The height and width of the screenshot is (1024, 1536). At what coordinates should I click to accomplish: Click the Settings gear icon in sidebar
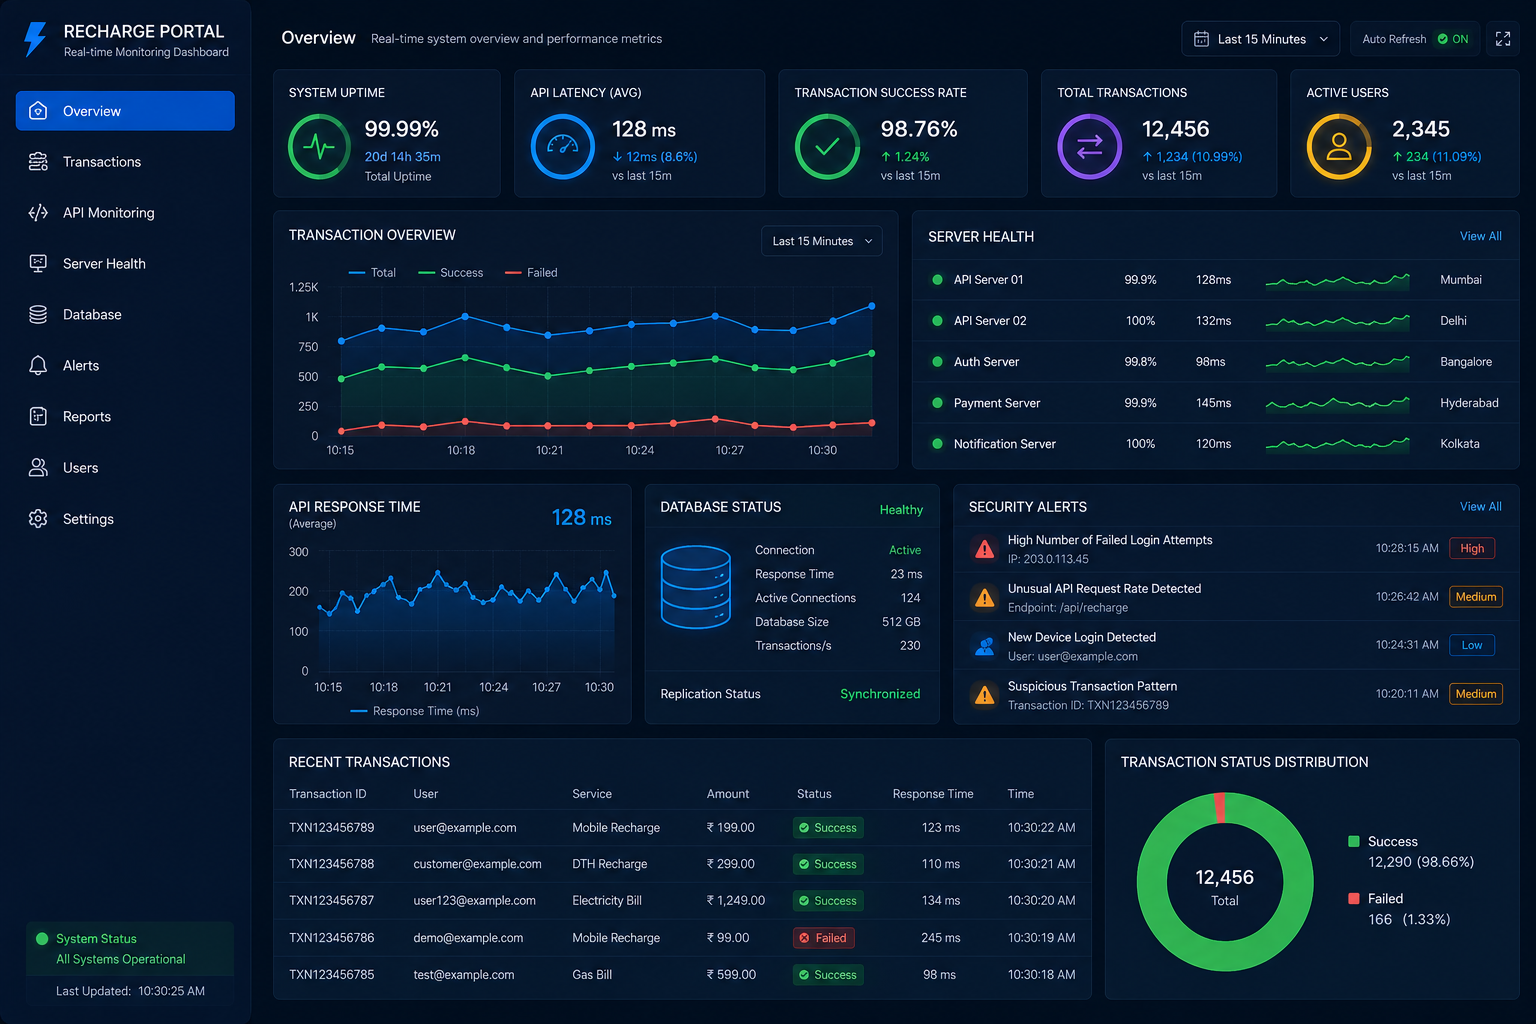[38, 518]
